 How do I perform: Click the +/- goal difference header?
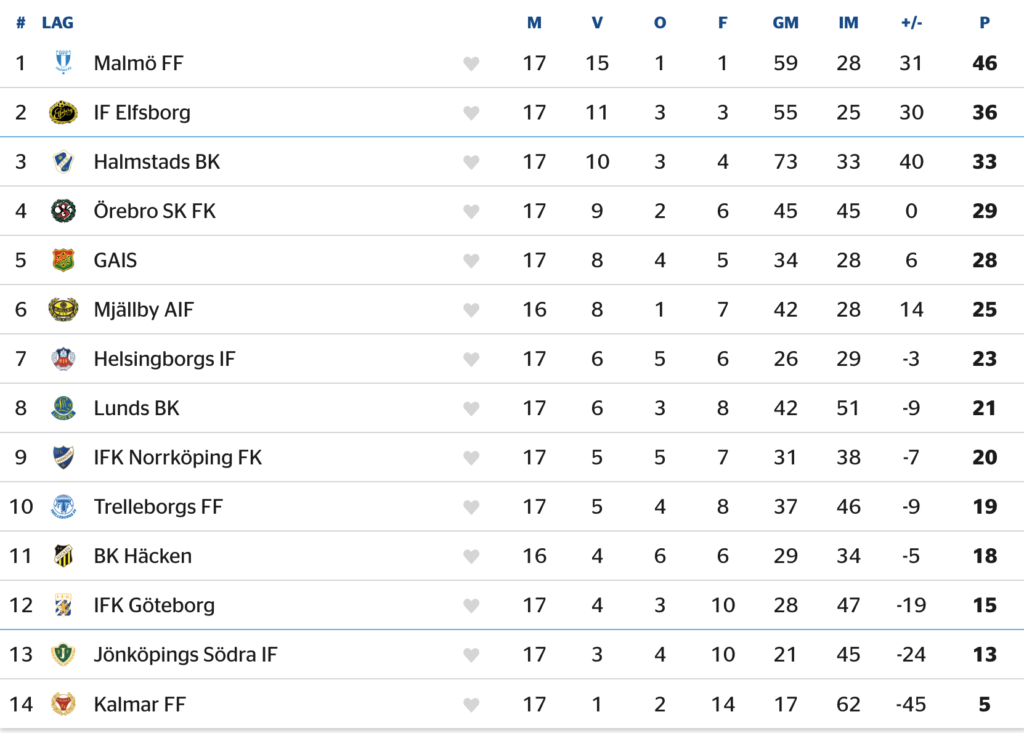click(911, 22)
